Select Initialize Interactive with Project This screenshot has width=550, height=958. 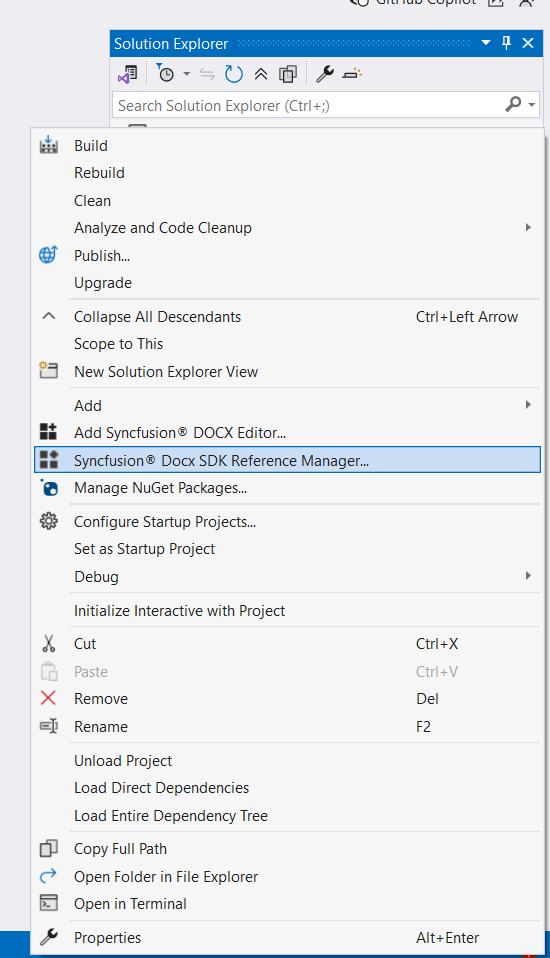180,610
